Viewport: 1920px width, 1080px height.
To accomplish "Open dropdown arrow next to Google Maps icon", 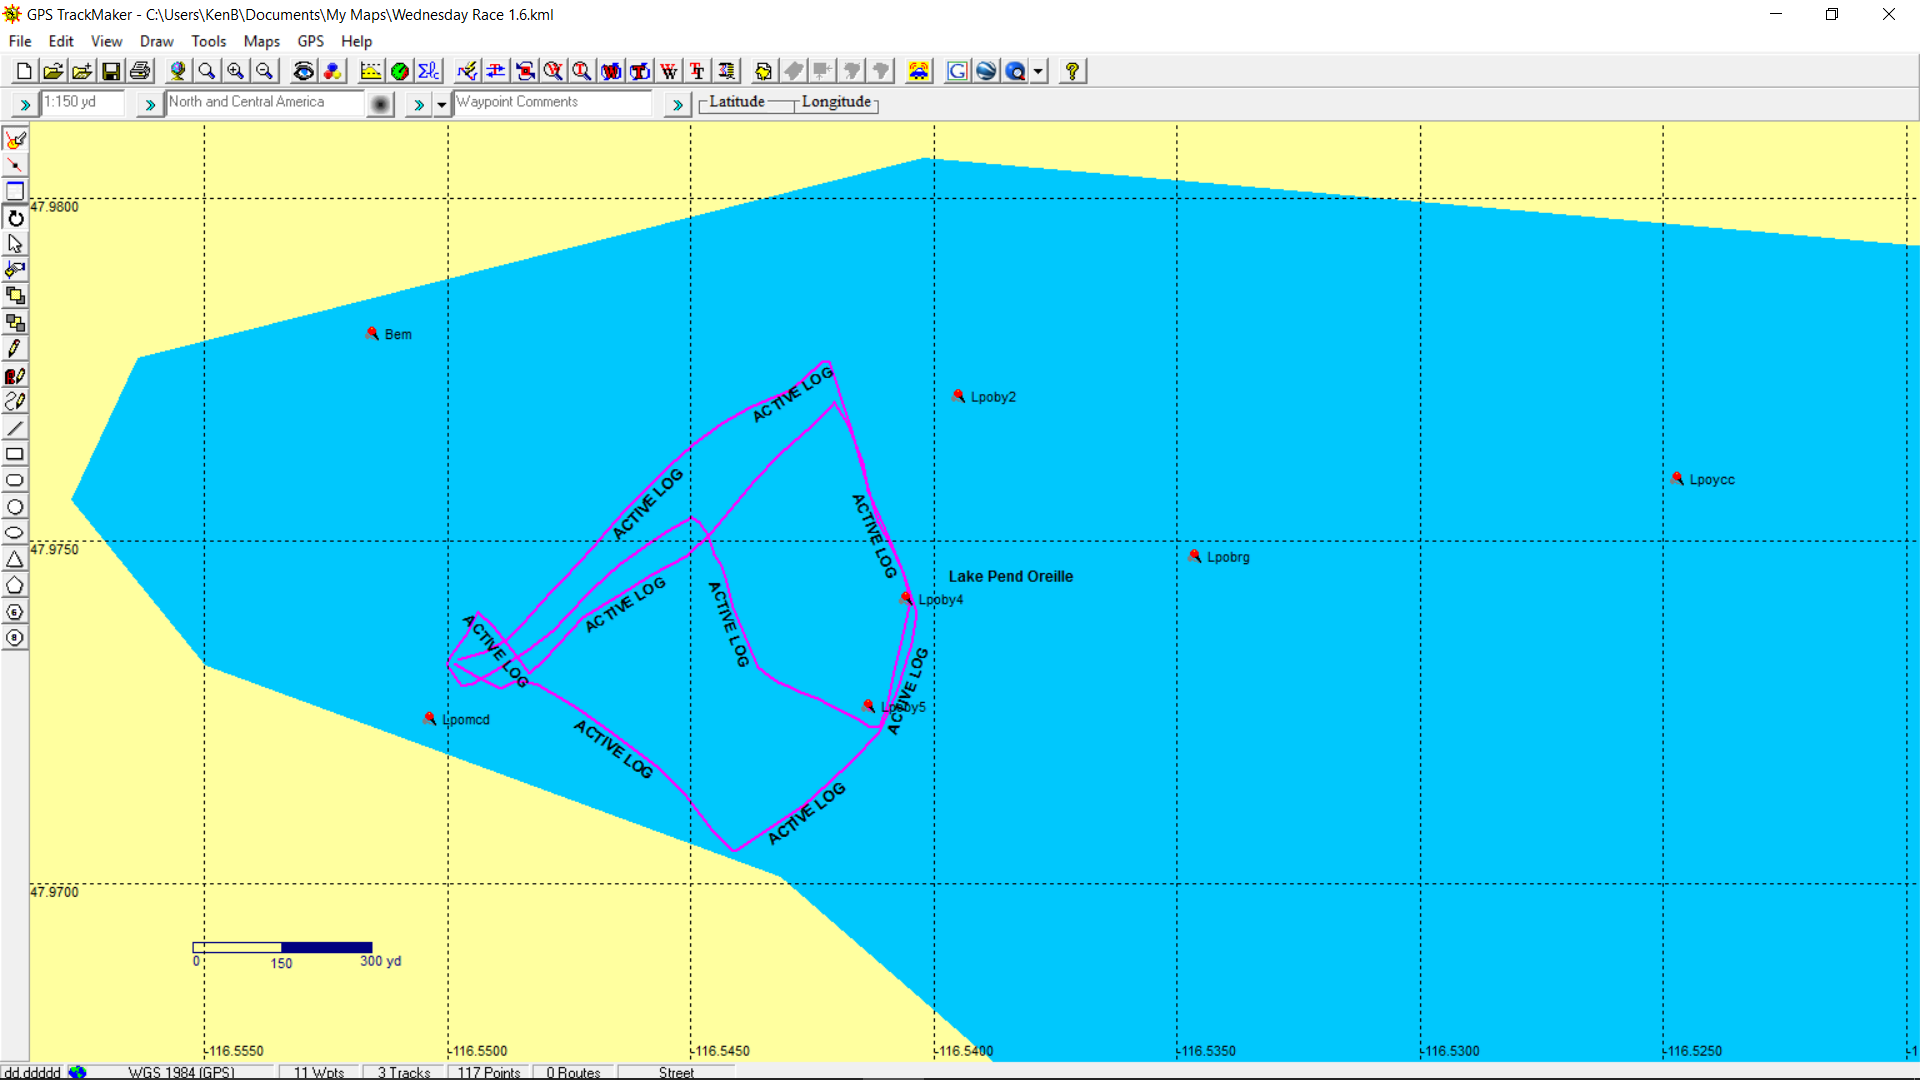I will coord(1039,71).
